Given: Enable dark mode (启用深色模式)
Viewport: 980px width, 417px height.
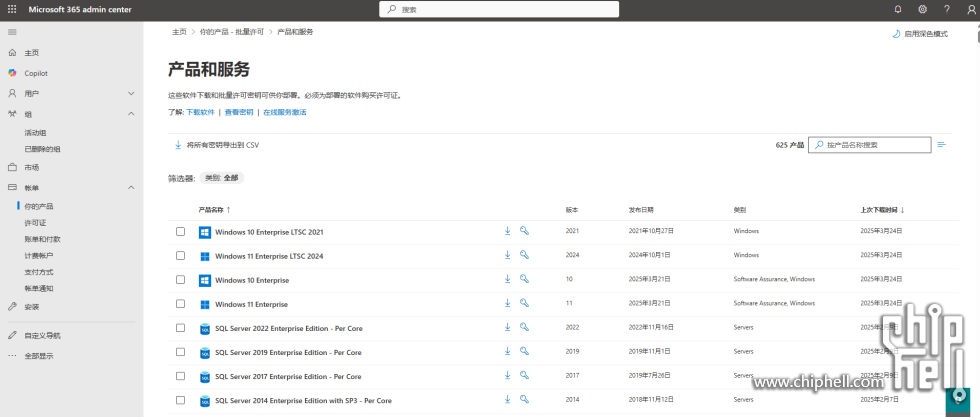Looking at the screenshot, I should (920, 34).
